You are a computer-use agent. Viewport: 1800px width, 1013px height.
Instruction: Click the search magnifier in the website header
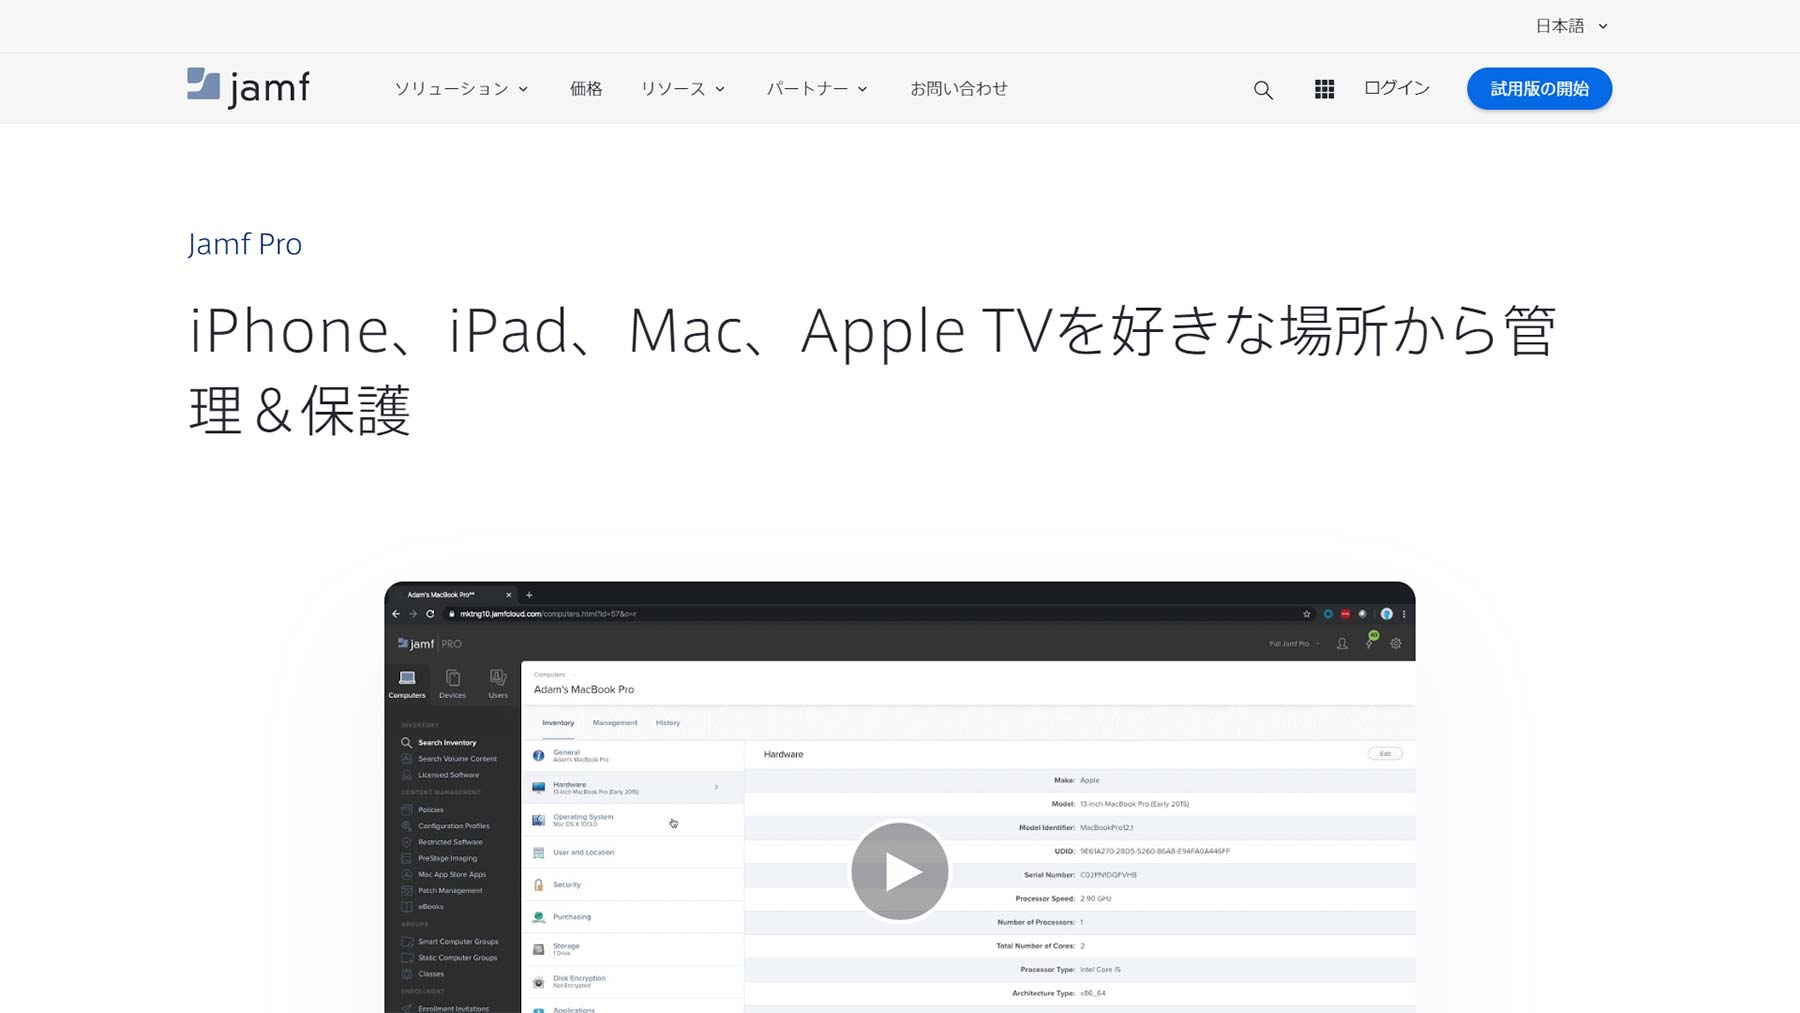coord(1263,89)
